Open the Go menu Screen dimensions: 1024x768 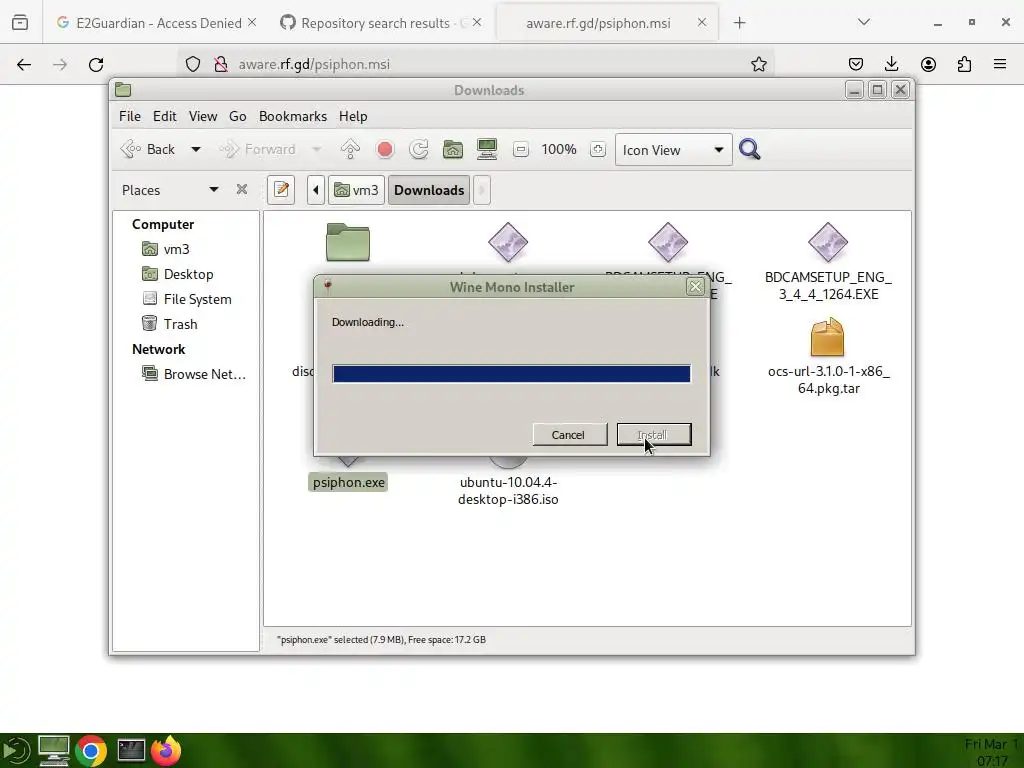coord(238,116)
